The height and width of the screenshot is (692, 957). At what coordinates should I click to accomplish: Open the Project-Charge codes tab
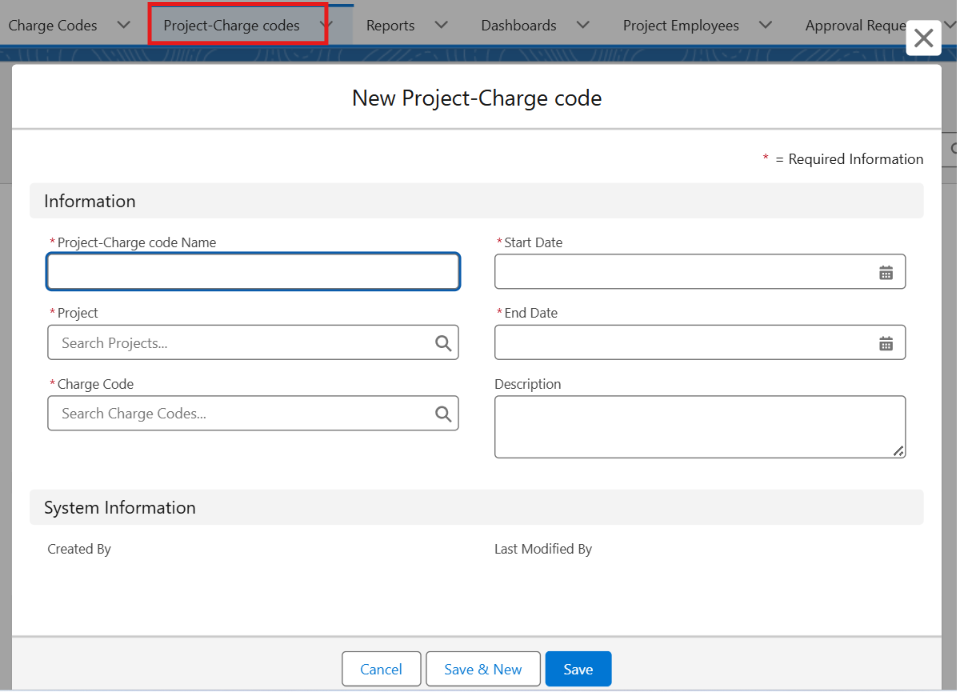coord(231,26)
